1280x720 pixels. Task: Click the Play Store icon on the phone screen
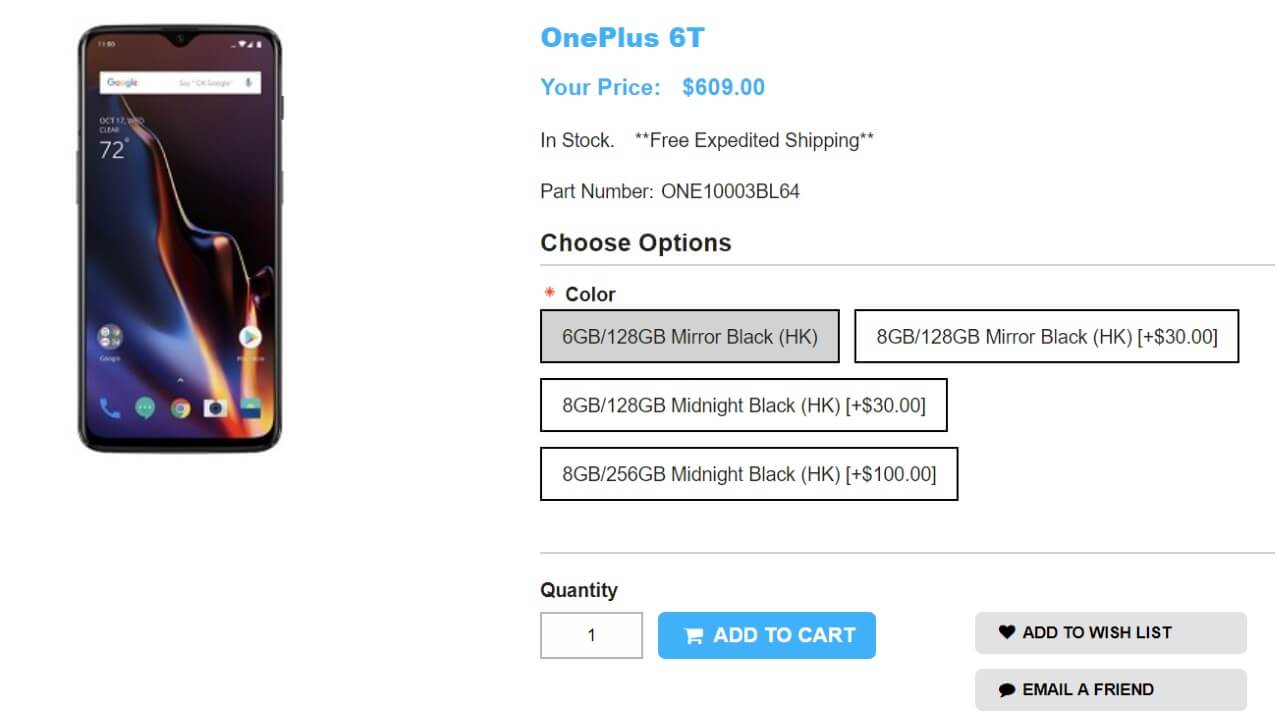click(x=250, y=338)
